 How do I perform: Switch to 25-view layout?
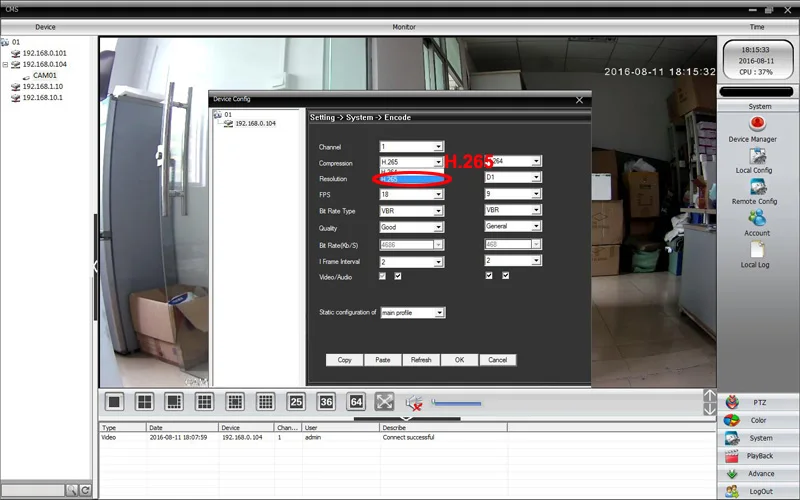(x=296, y=402)
